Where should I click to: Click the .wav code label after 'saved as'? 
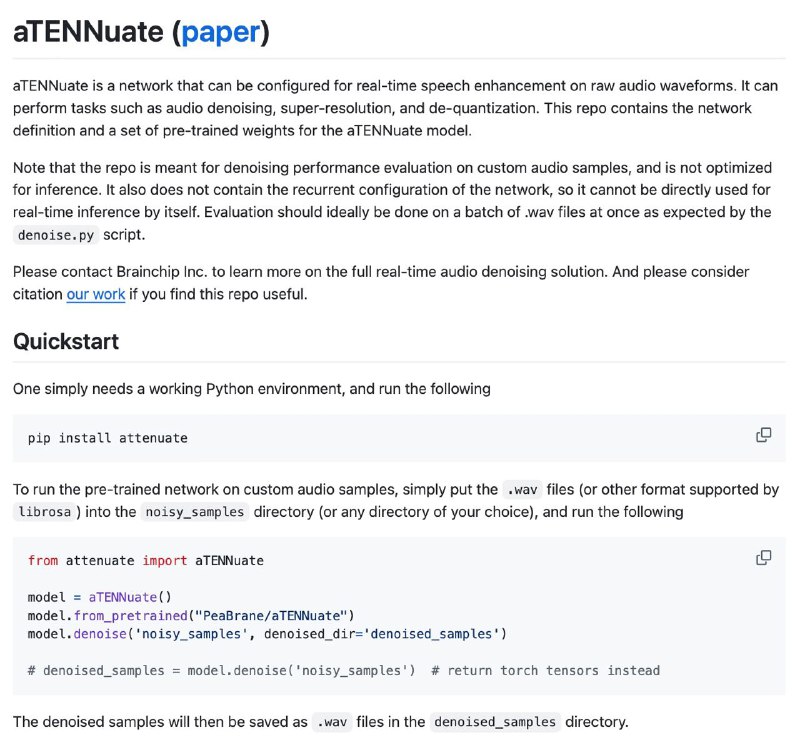point(332,722)
